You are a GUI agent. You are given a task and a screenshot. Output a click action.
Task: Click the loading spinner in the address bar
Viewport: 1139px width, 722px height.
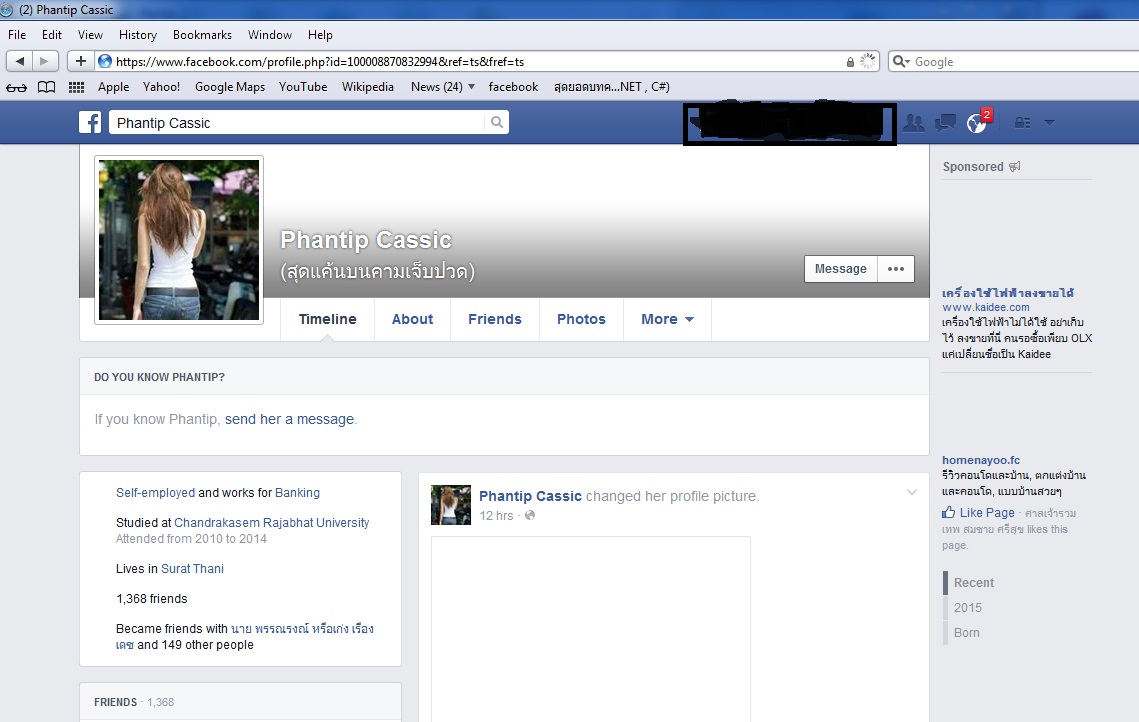click(868, 62)
